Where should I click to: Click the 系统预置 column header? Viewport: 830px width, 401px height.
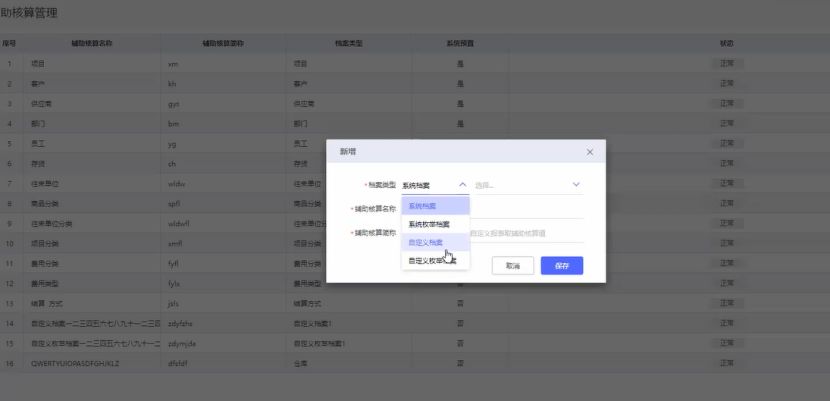tap(460, 44)
